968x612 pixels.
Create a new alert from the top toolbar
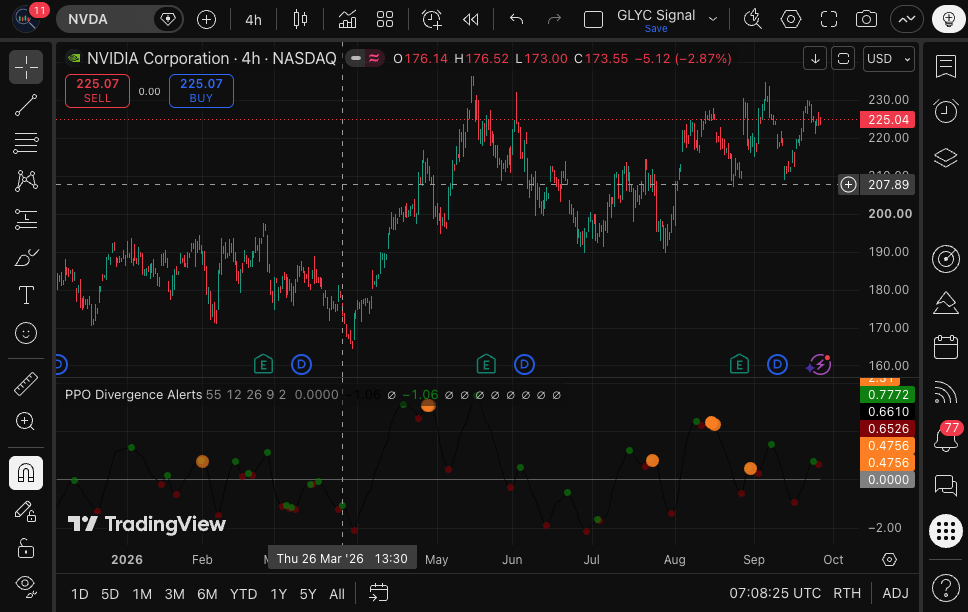coord(432,19)
